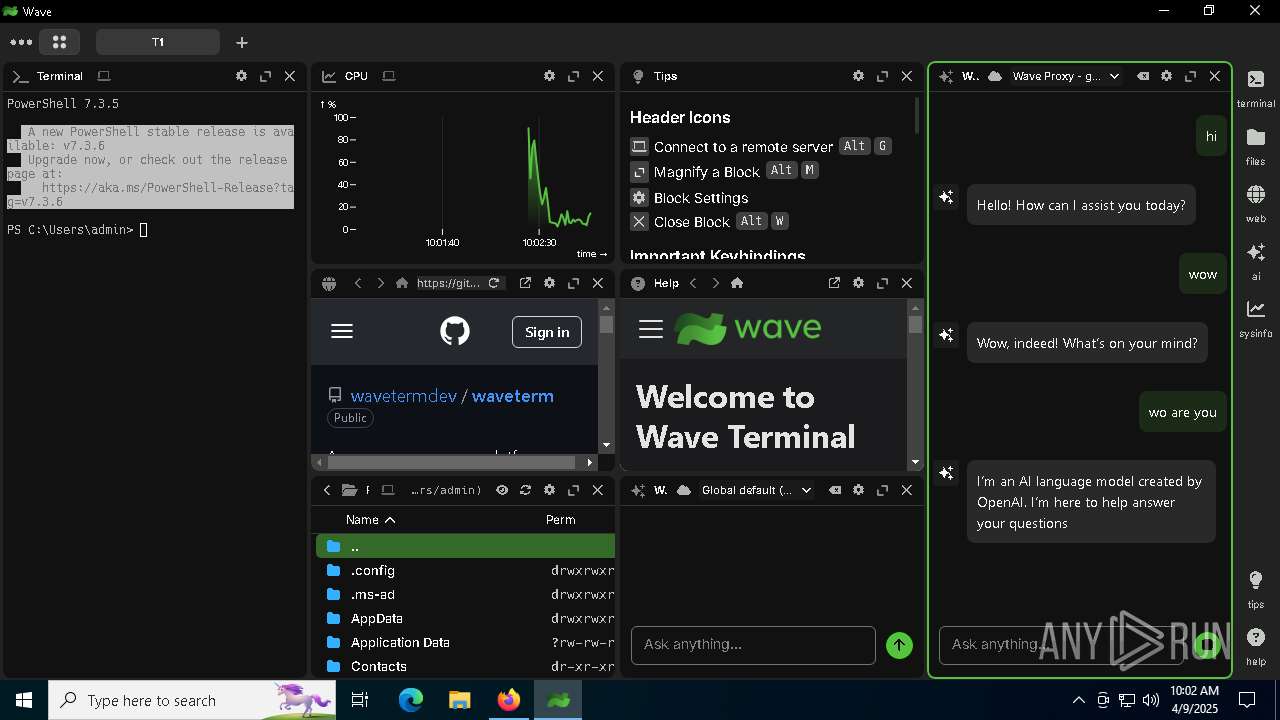Switch to tab T1

(x=158, y=42)
